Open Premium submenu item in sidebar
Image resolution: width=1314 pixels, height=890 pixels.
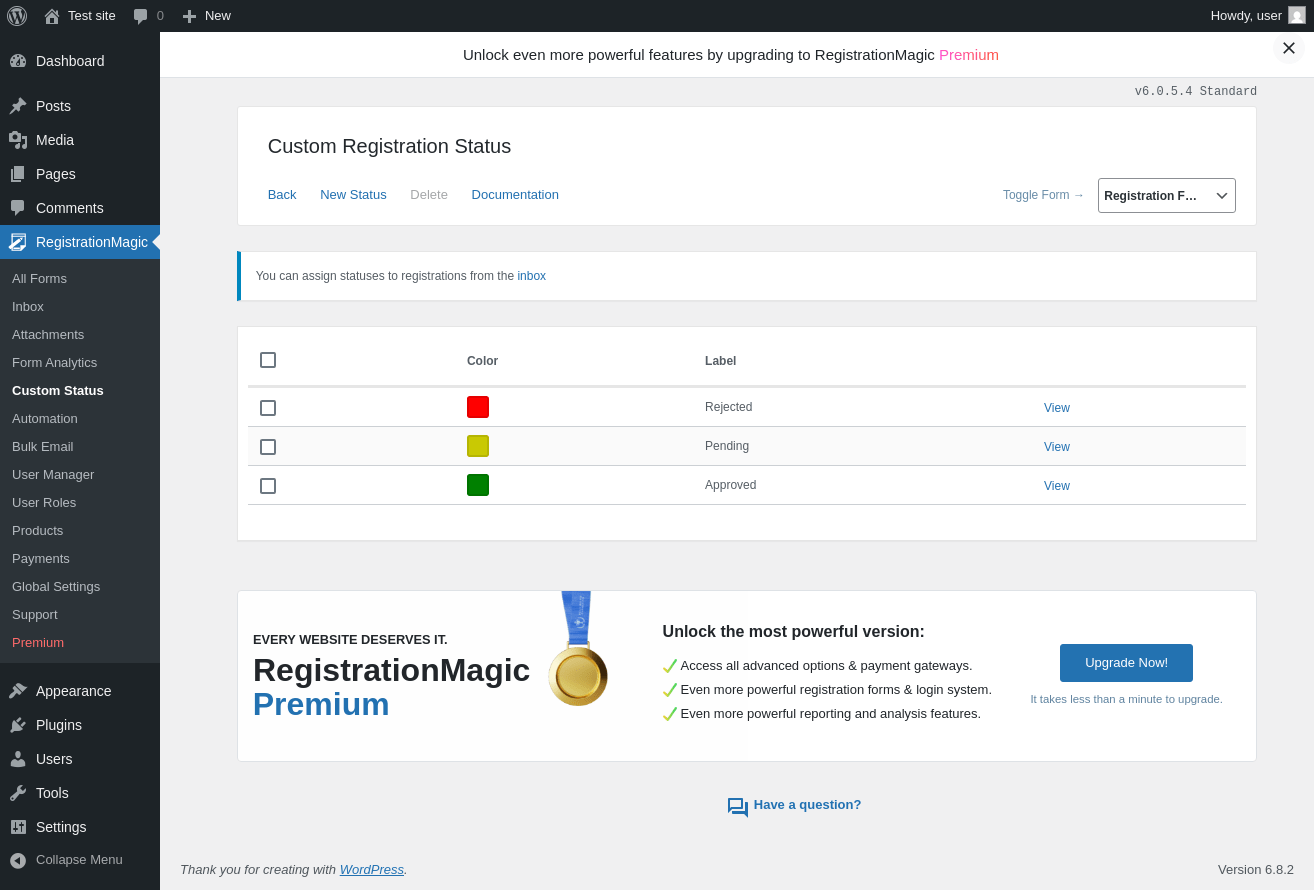tap(38, 643)
